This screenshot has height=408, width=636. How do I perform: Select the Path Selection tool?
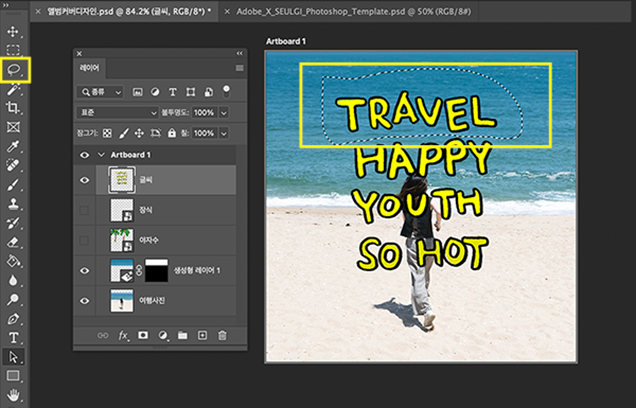coord(13,357)
